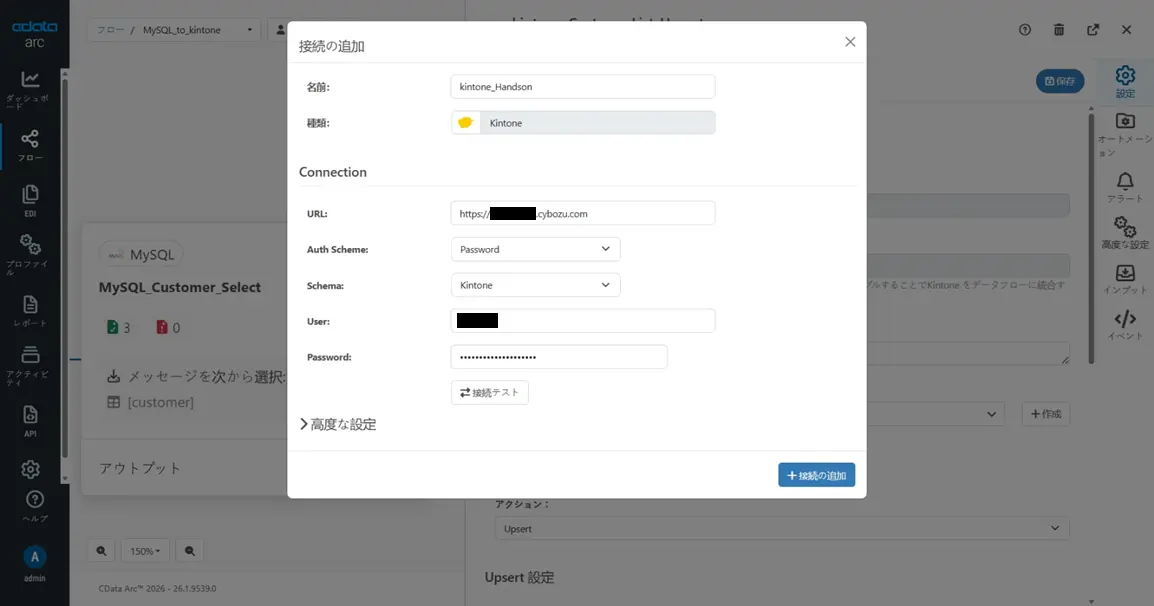
Task: Click the blue Add Connection button
Action: pos(816,475)
